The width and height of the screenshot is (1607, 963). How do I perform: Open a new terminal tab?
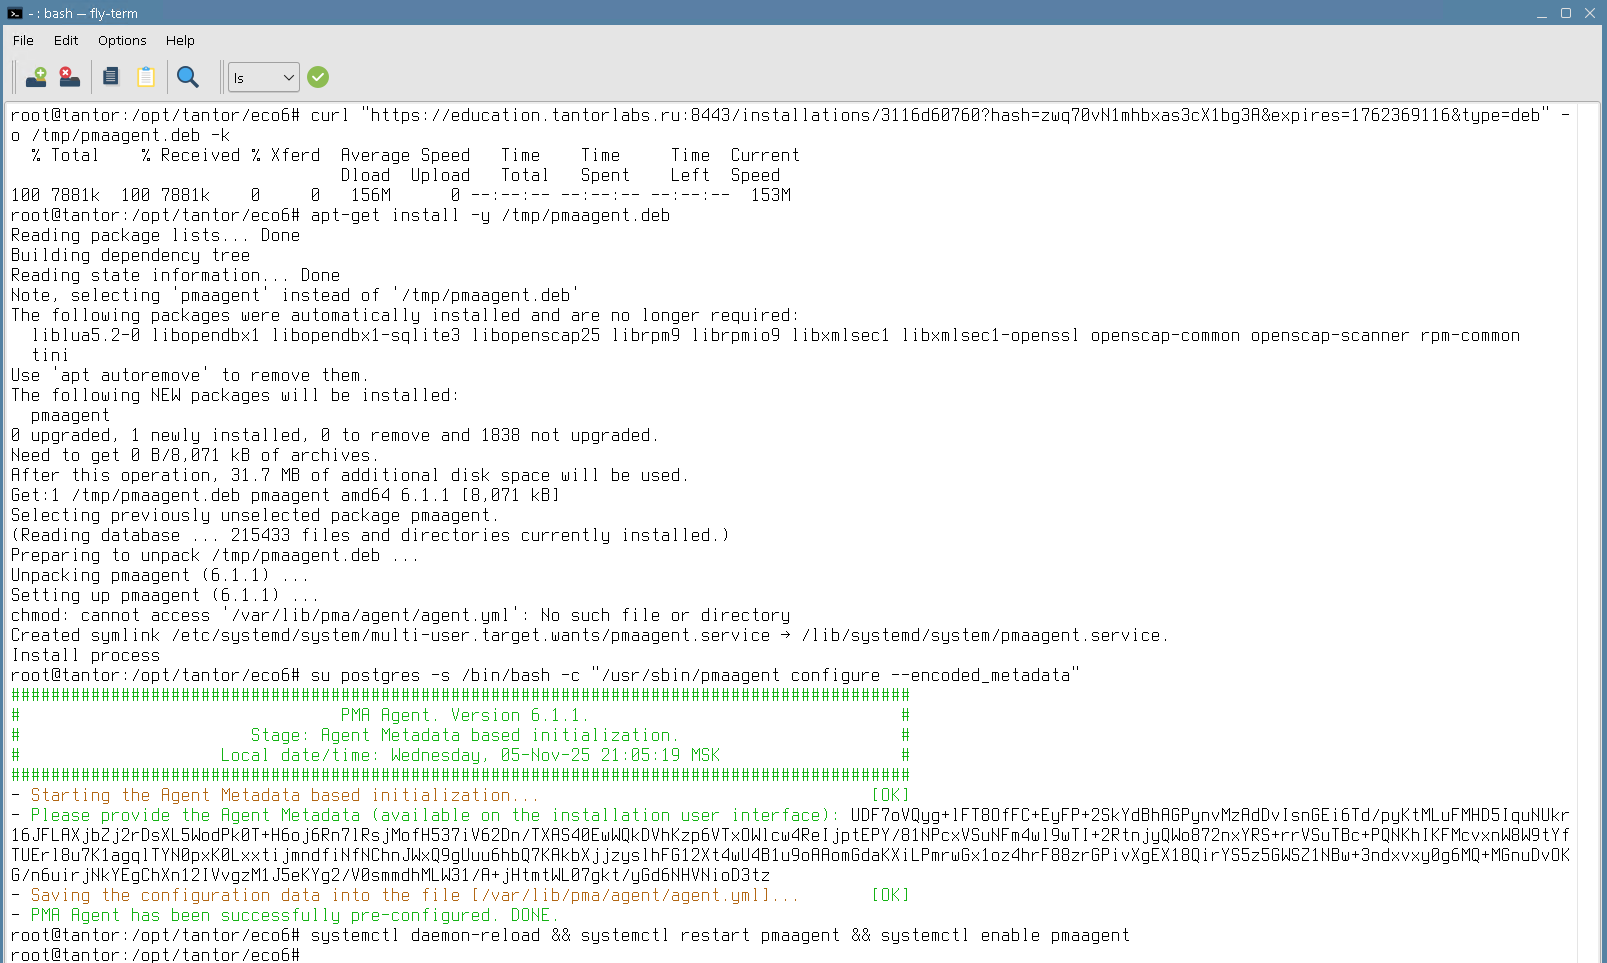pyautogui.click(x=36, y=77)
